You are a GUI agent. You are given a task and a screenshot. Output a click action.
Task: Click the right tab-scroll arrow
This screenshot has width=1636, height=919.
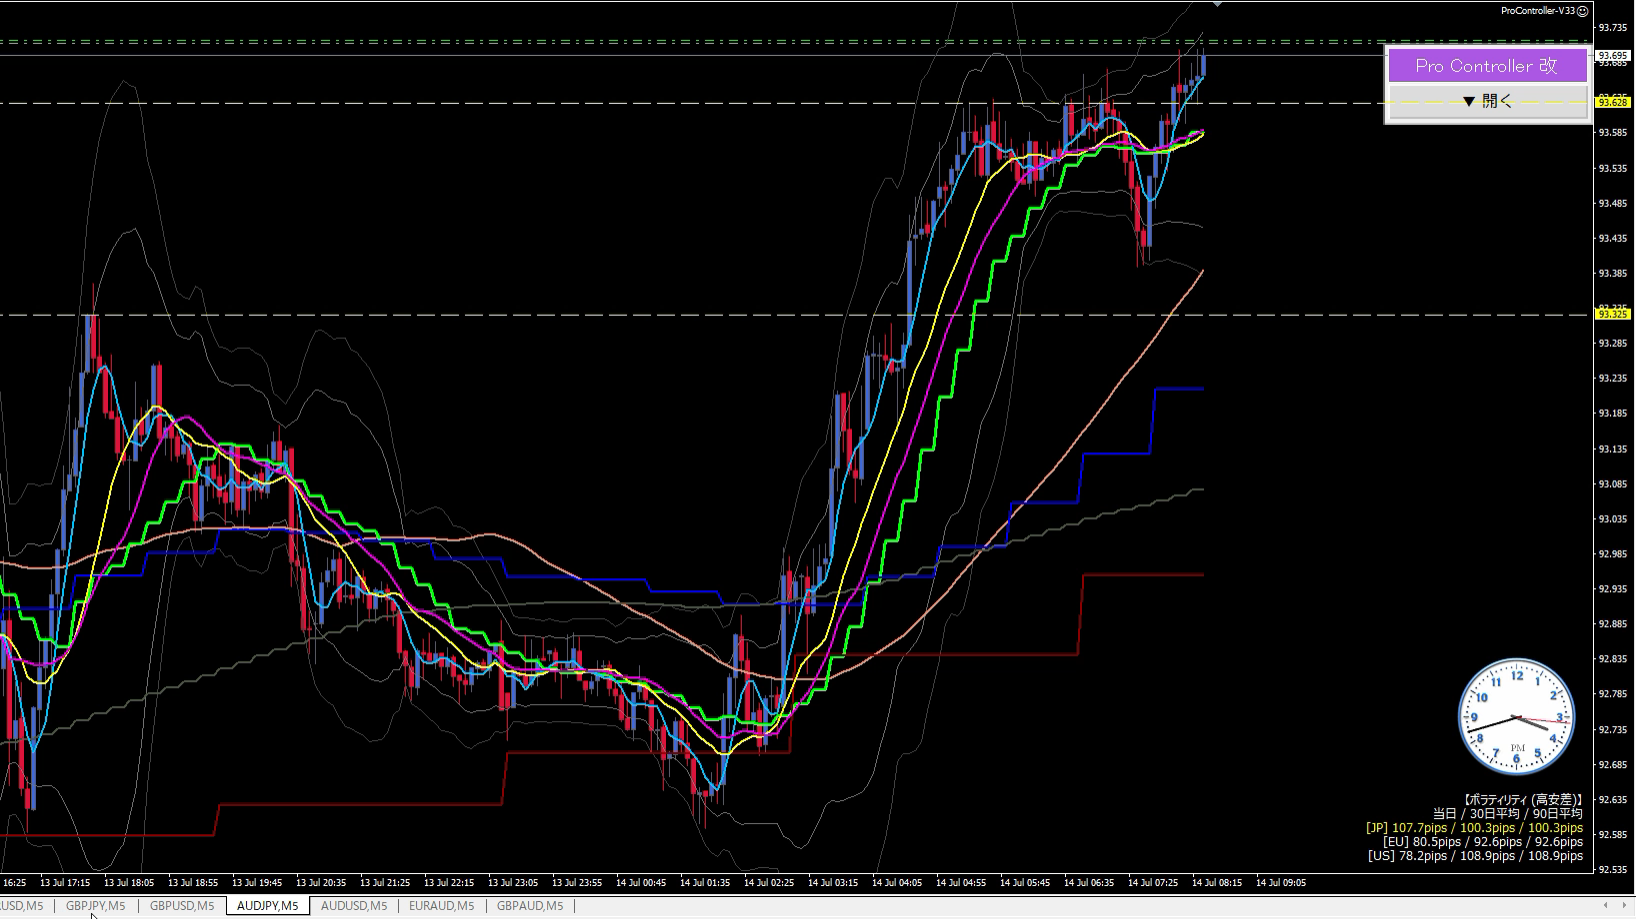[x=1624, y=906]
